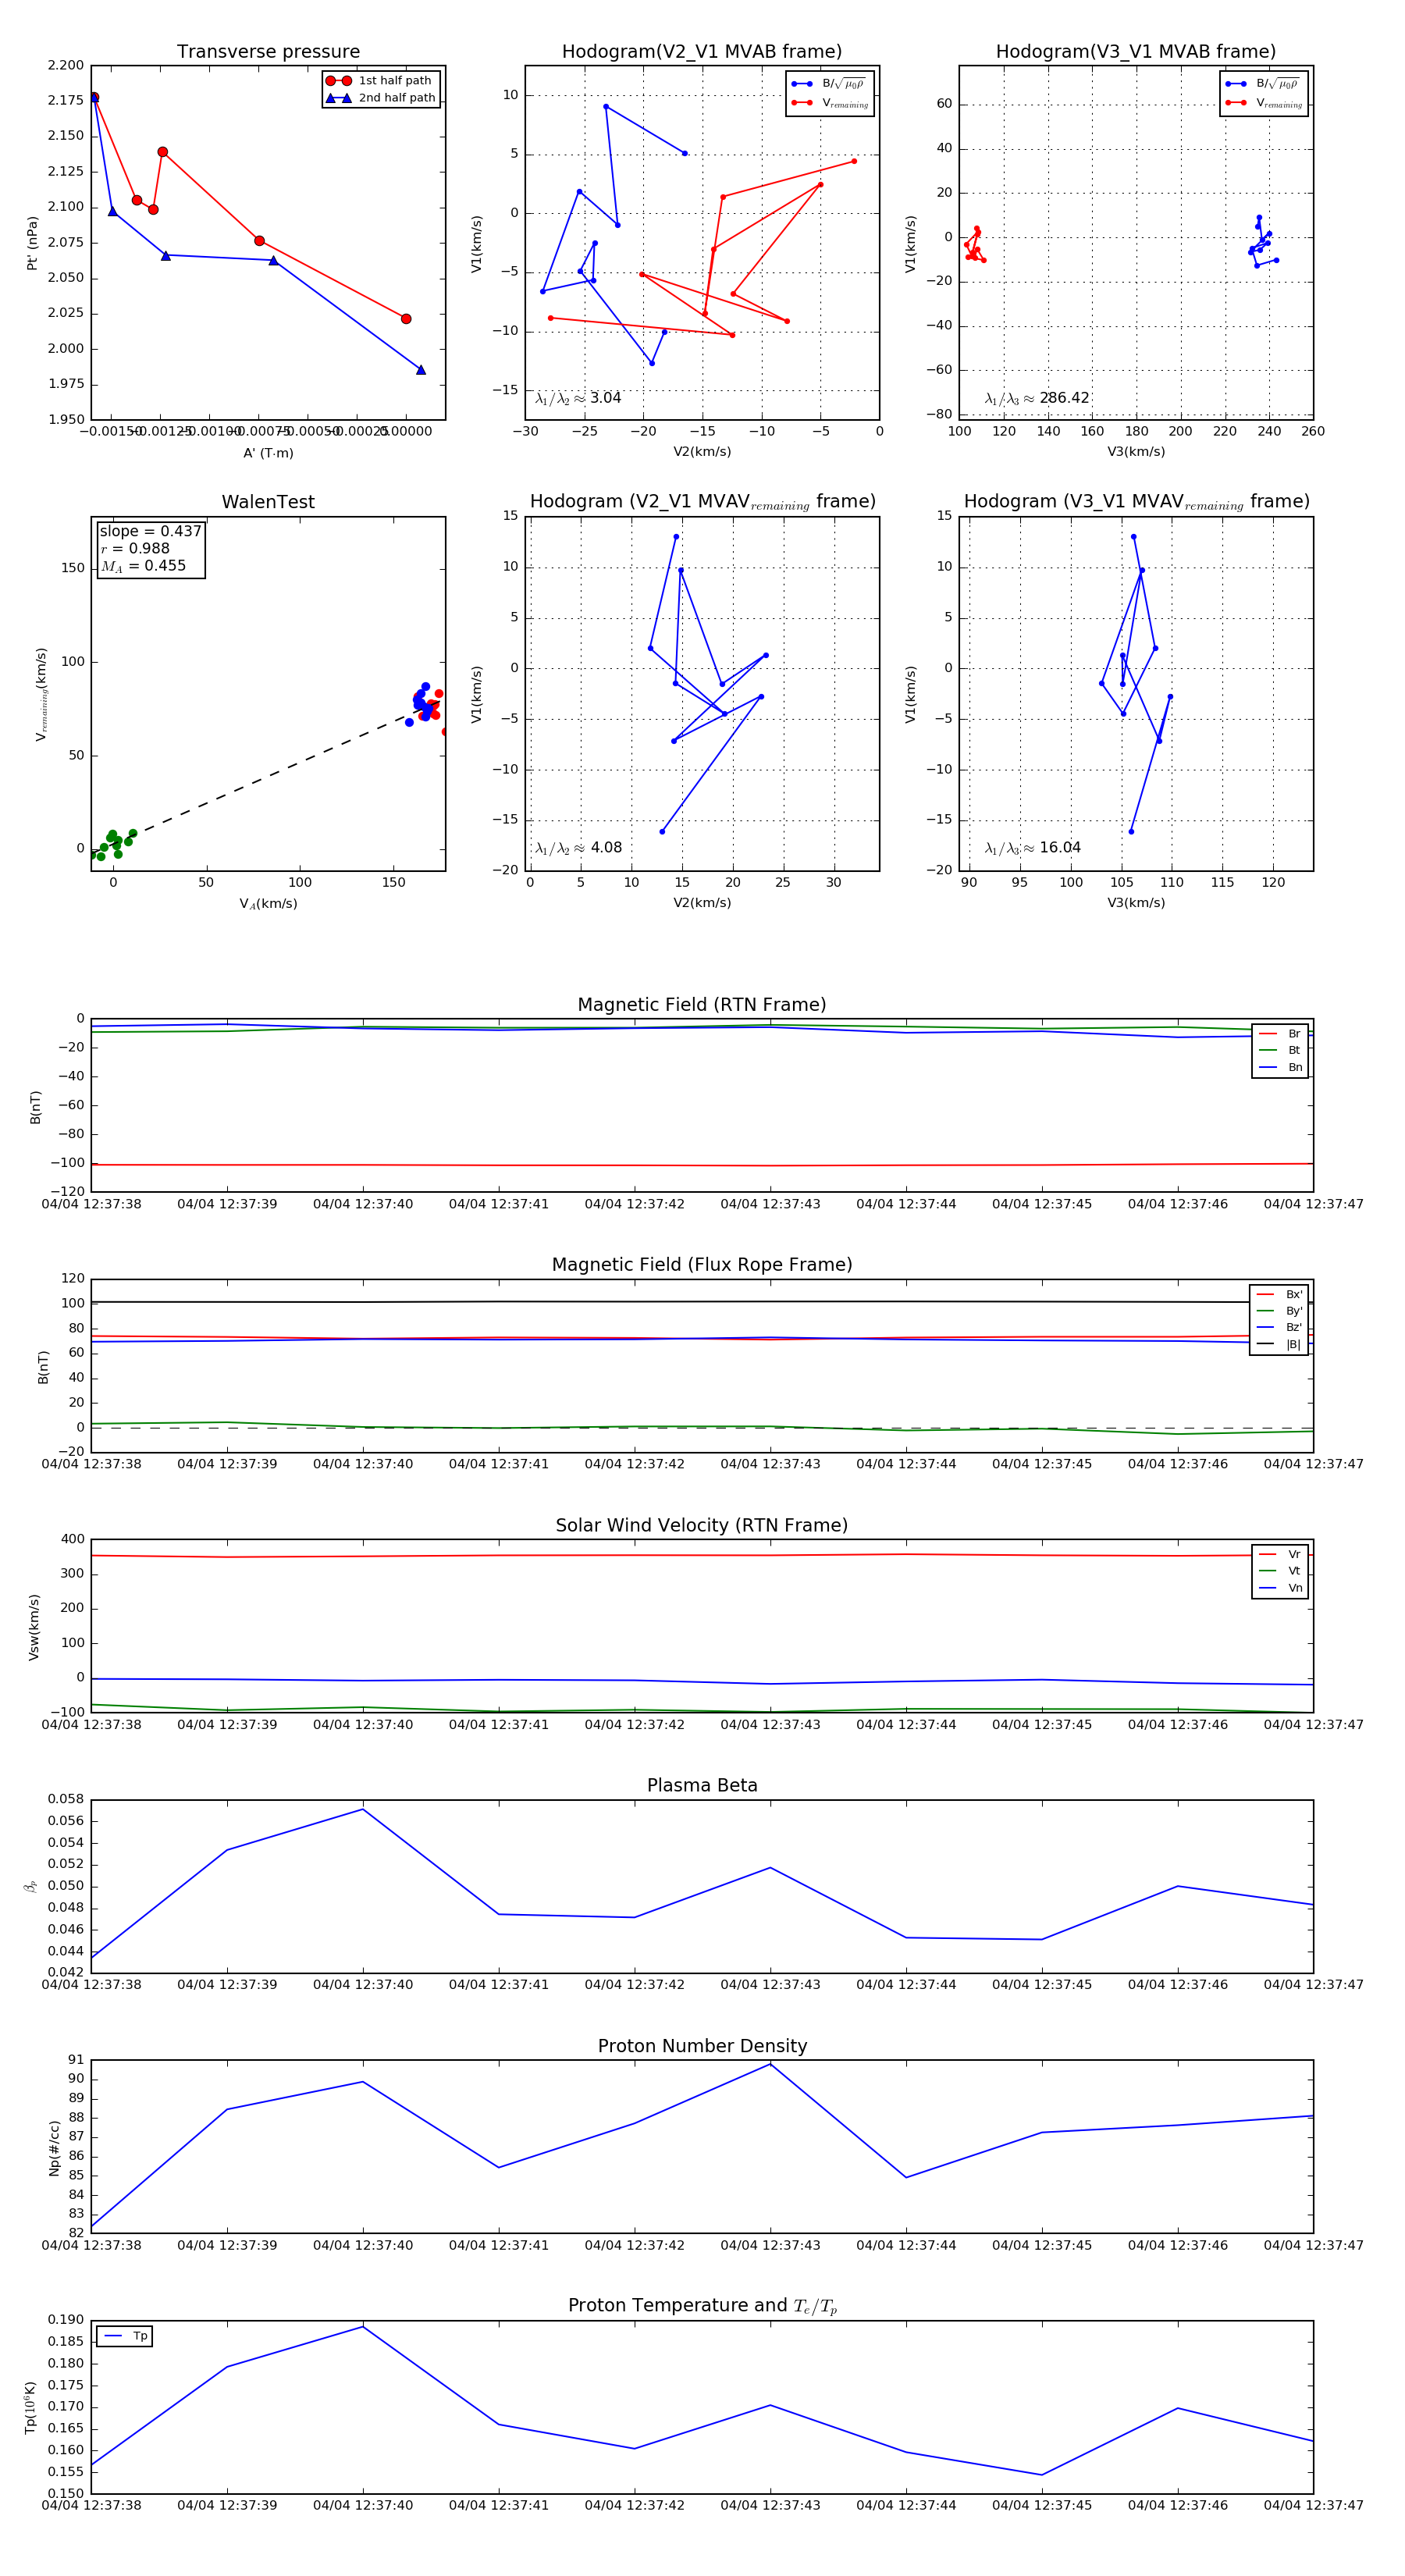Click the Proton Temperature peak at 12:37:40
1405x2576 pixels.
coord(363,2326)
